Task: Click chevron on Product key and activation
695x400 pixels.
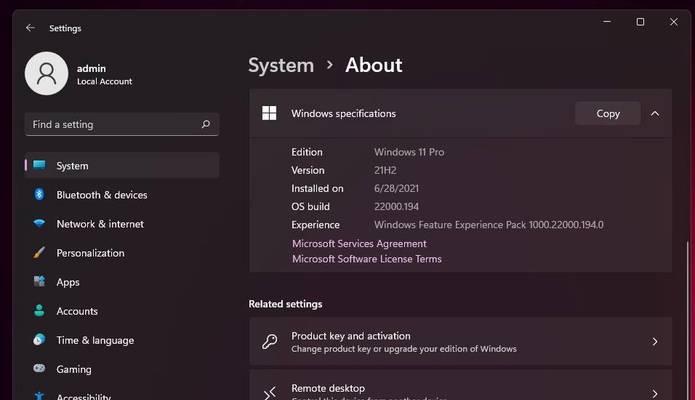Action: (x=655, y=341)
